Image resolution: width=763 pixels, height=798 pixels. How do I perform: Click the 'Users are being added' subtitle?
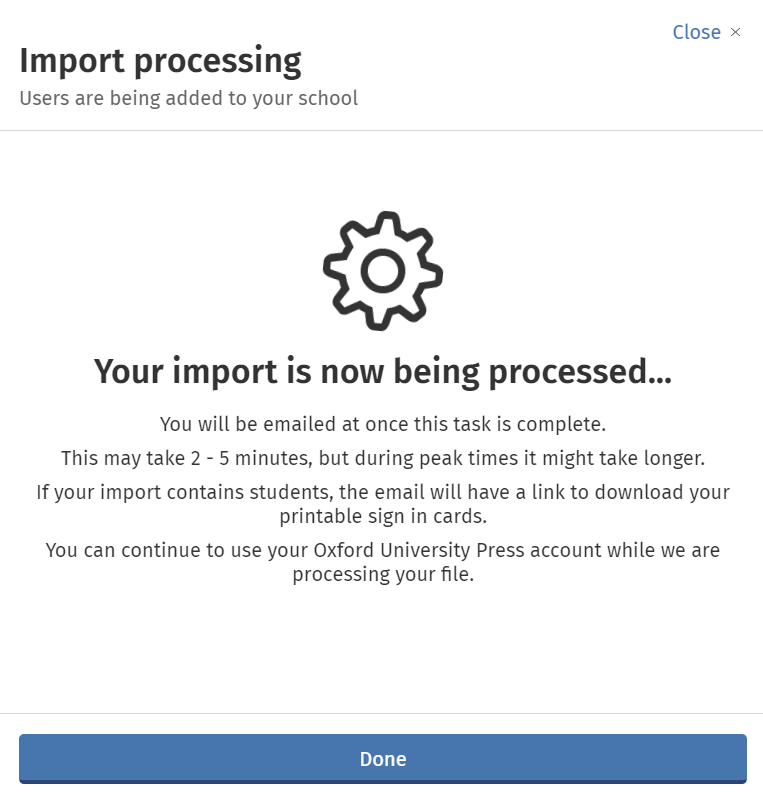tap(188, 98)
